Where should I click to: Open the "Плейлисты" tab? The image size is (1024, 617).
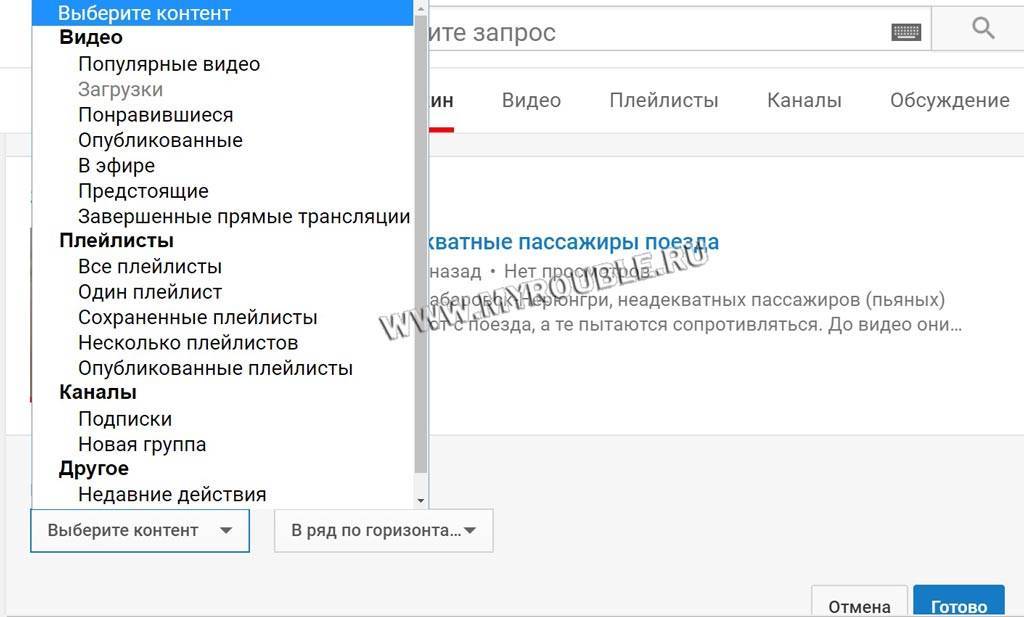coord(664,100)
